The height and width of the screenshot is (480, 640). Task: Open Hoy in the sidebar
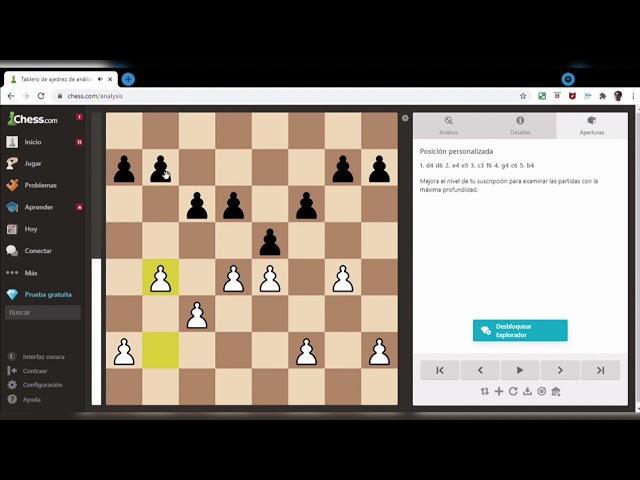(x=31, y=229)
